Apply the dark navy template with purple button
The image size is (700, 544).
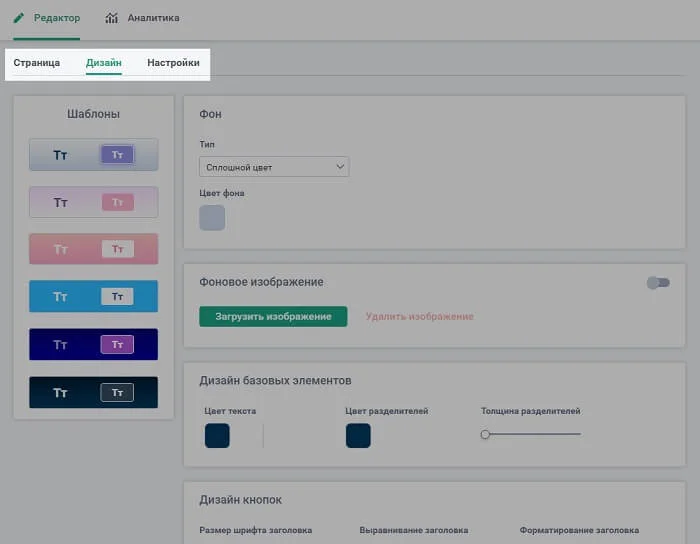point(93,345)
